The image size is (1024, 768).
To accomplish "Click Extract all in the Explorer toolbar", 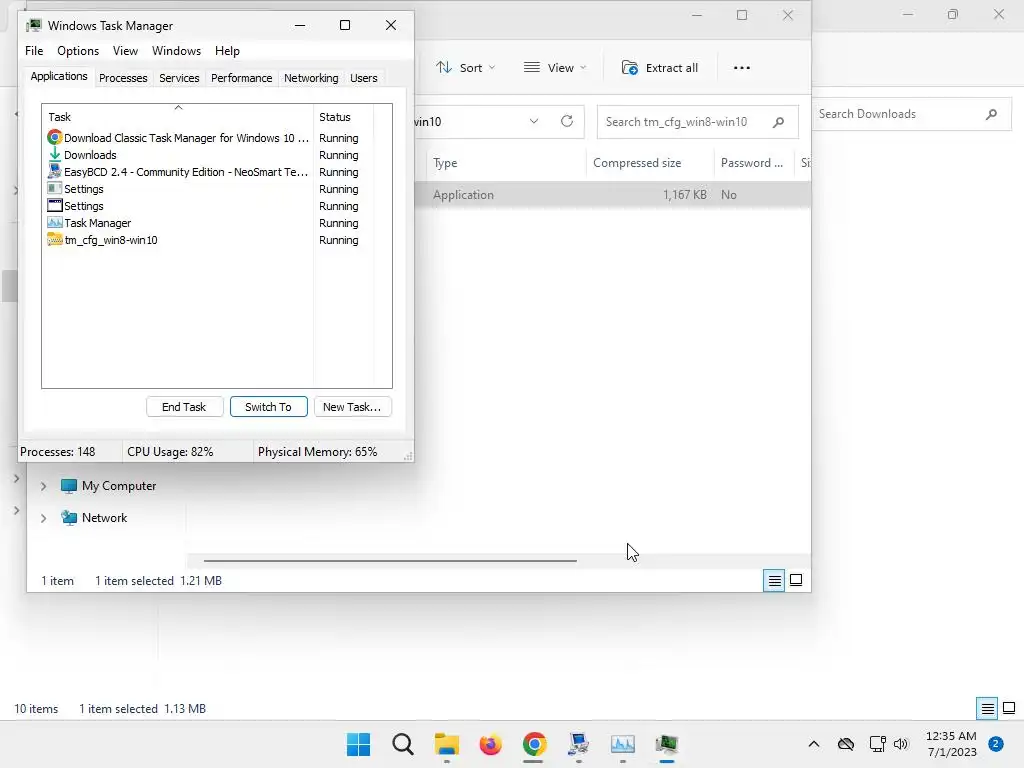I will tap(660, 68).
